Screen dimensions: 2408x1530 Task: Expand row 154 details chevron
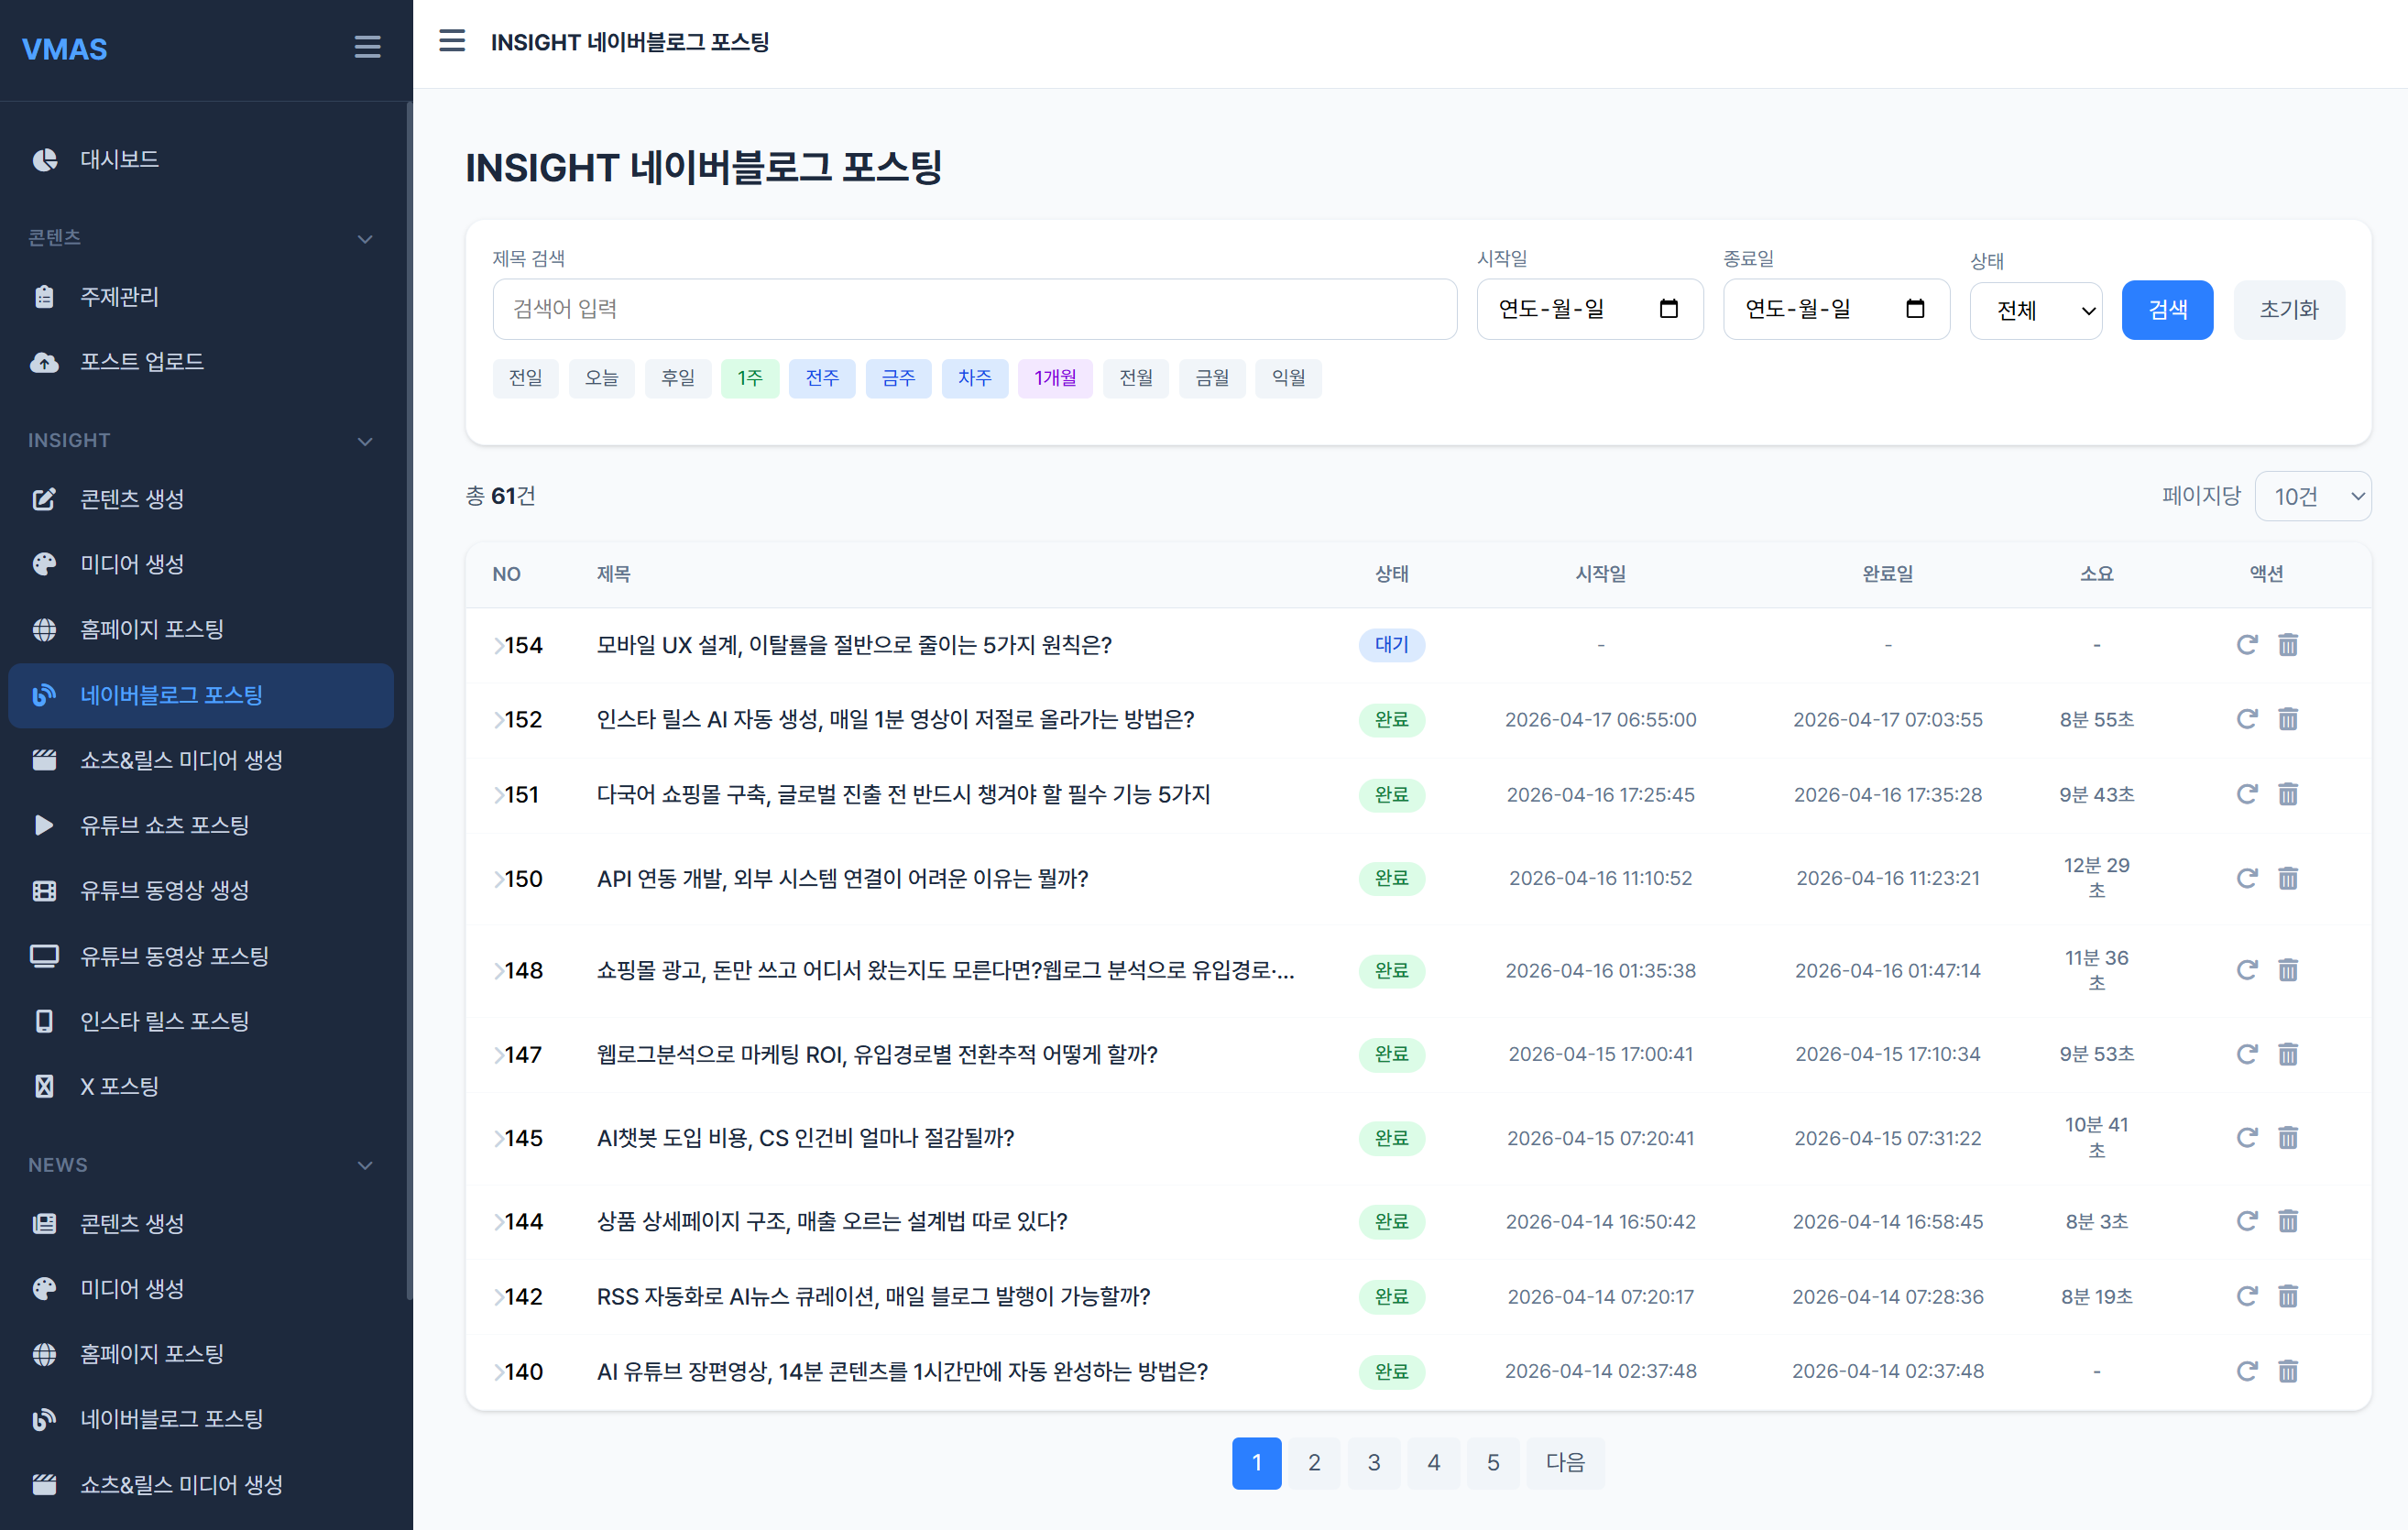coord(498,646)
